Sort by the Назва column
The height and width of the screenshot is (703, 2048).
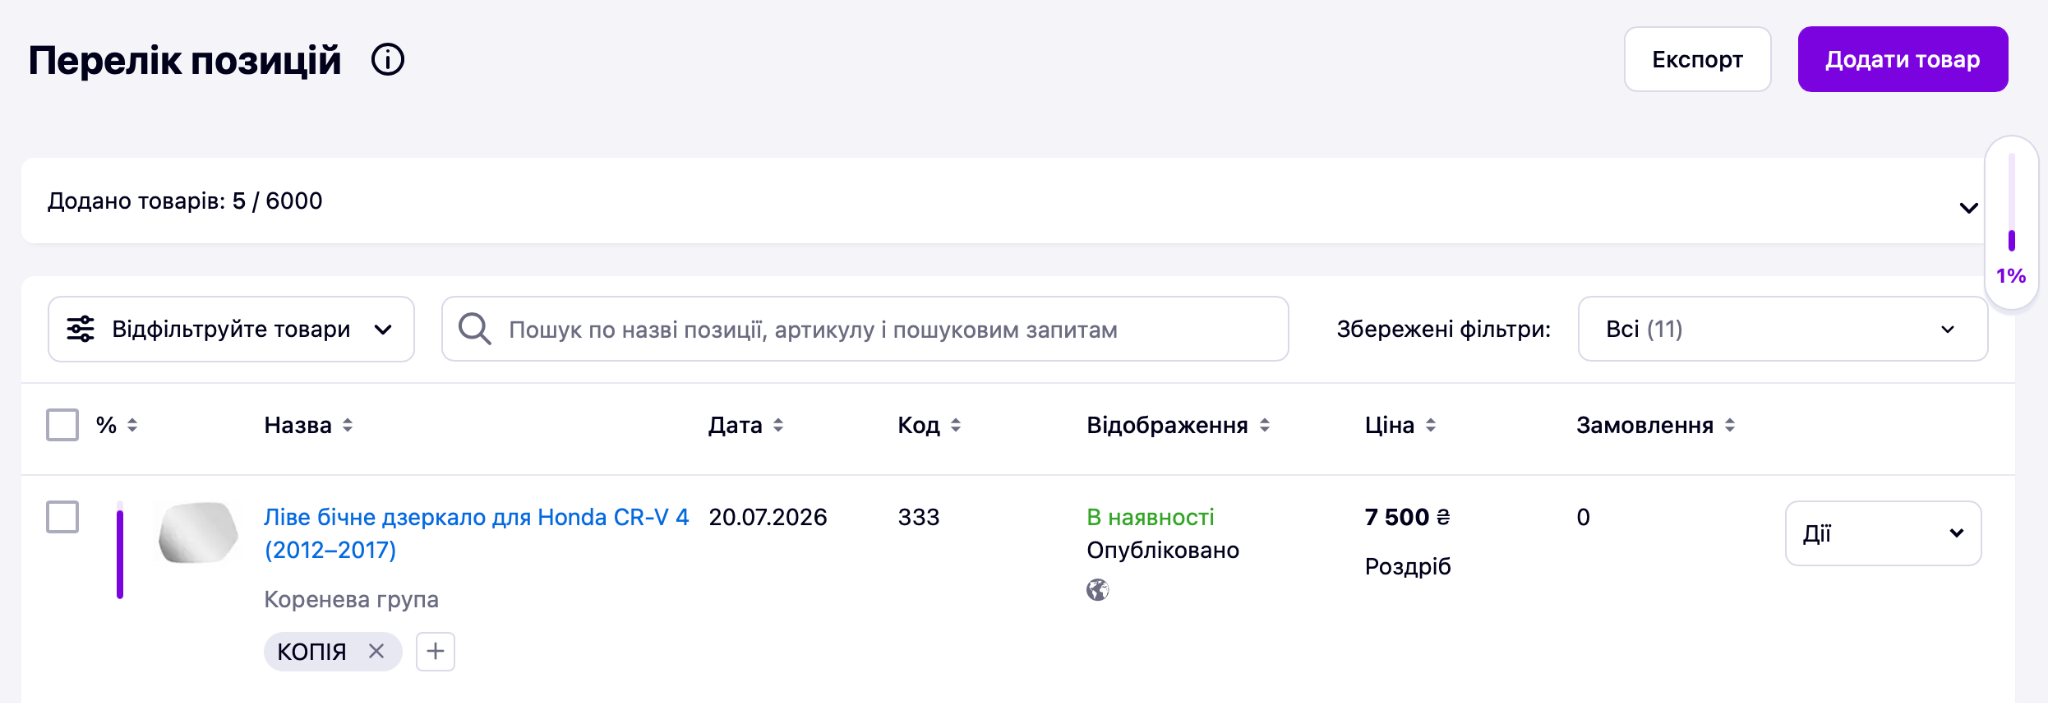tap(308, 425)
